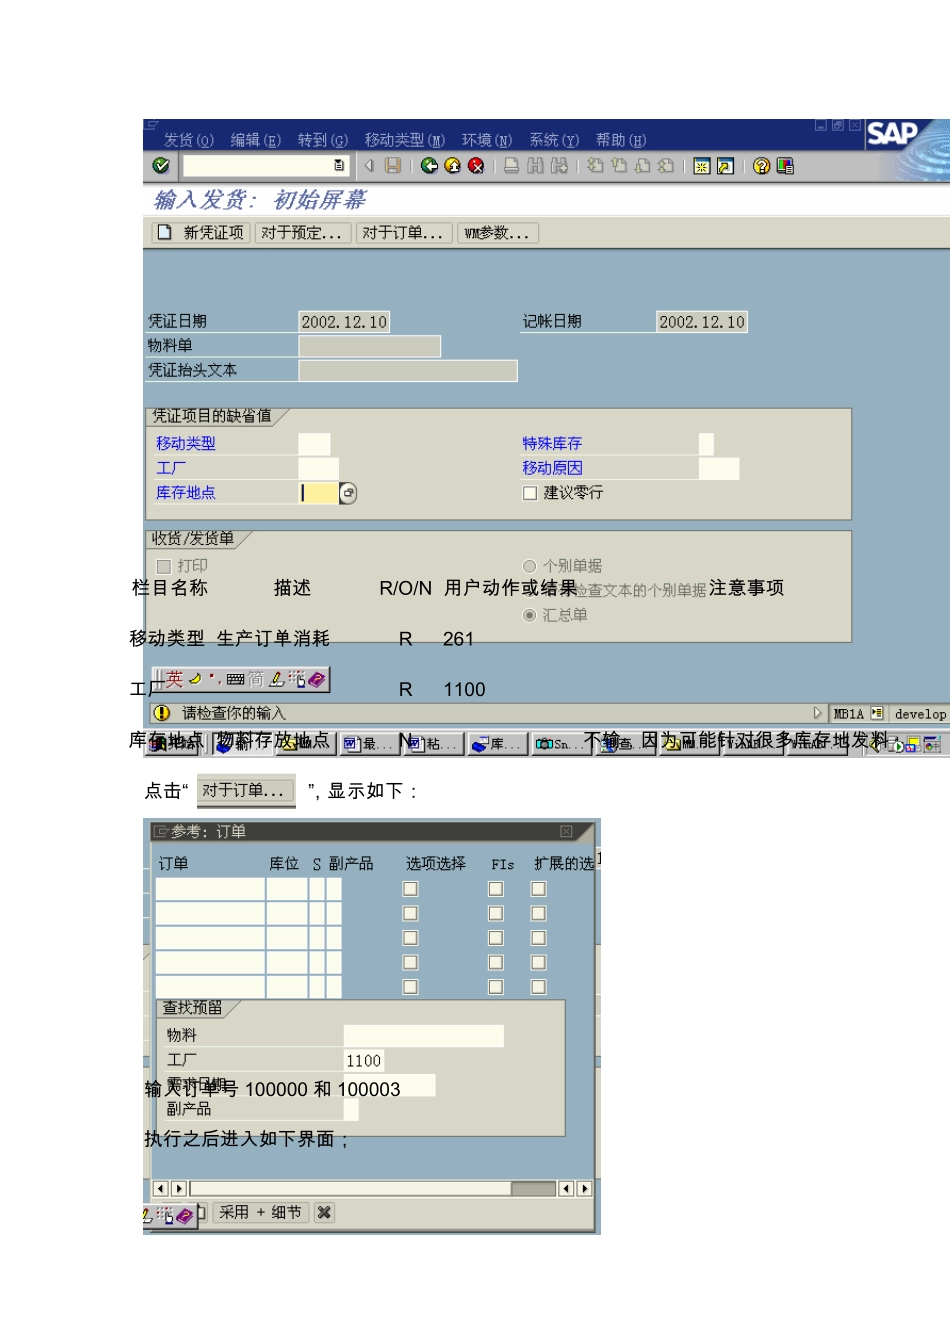
Task: Toggle the 打印 checkbox
Action: [164, 566]
